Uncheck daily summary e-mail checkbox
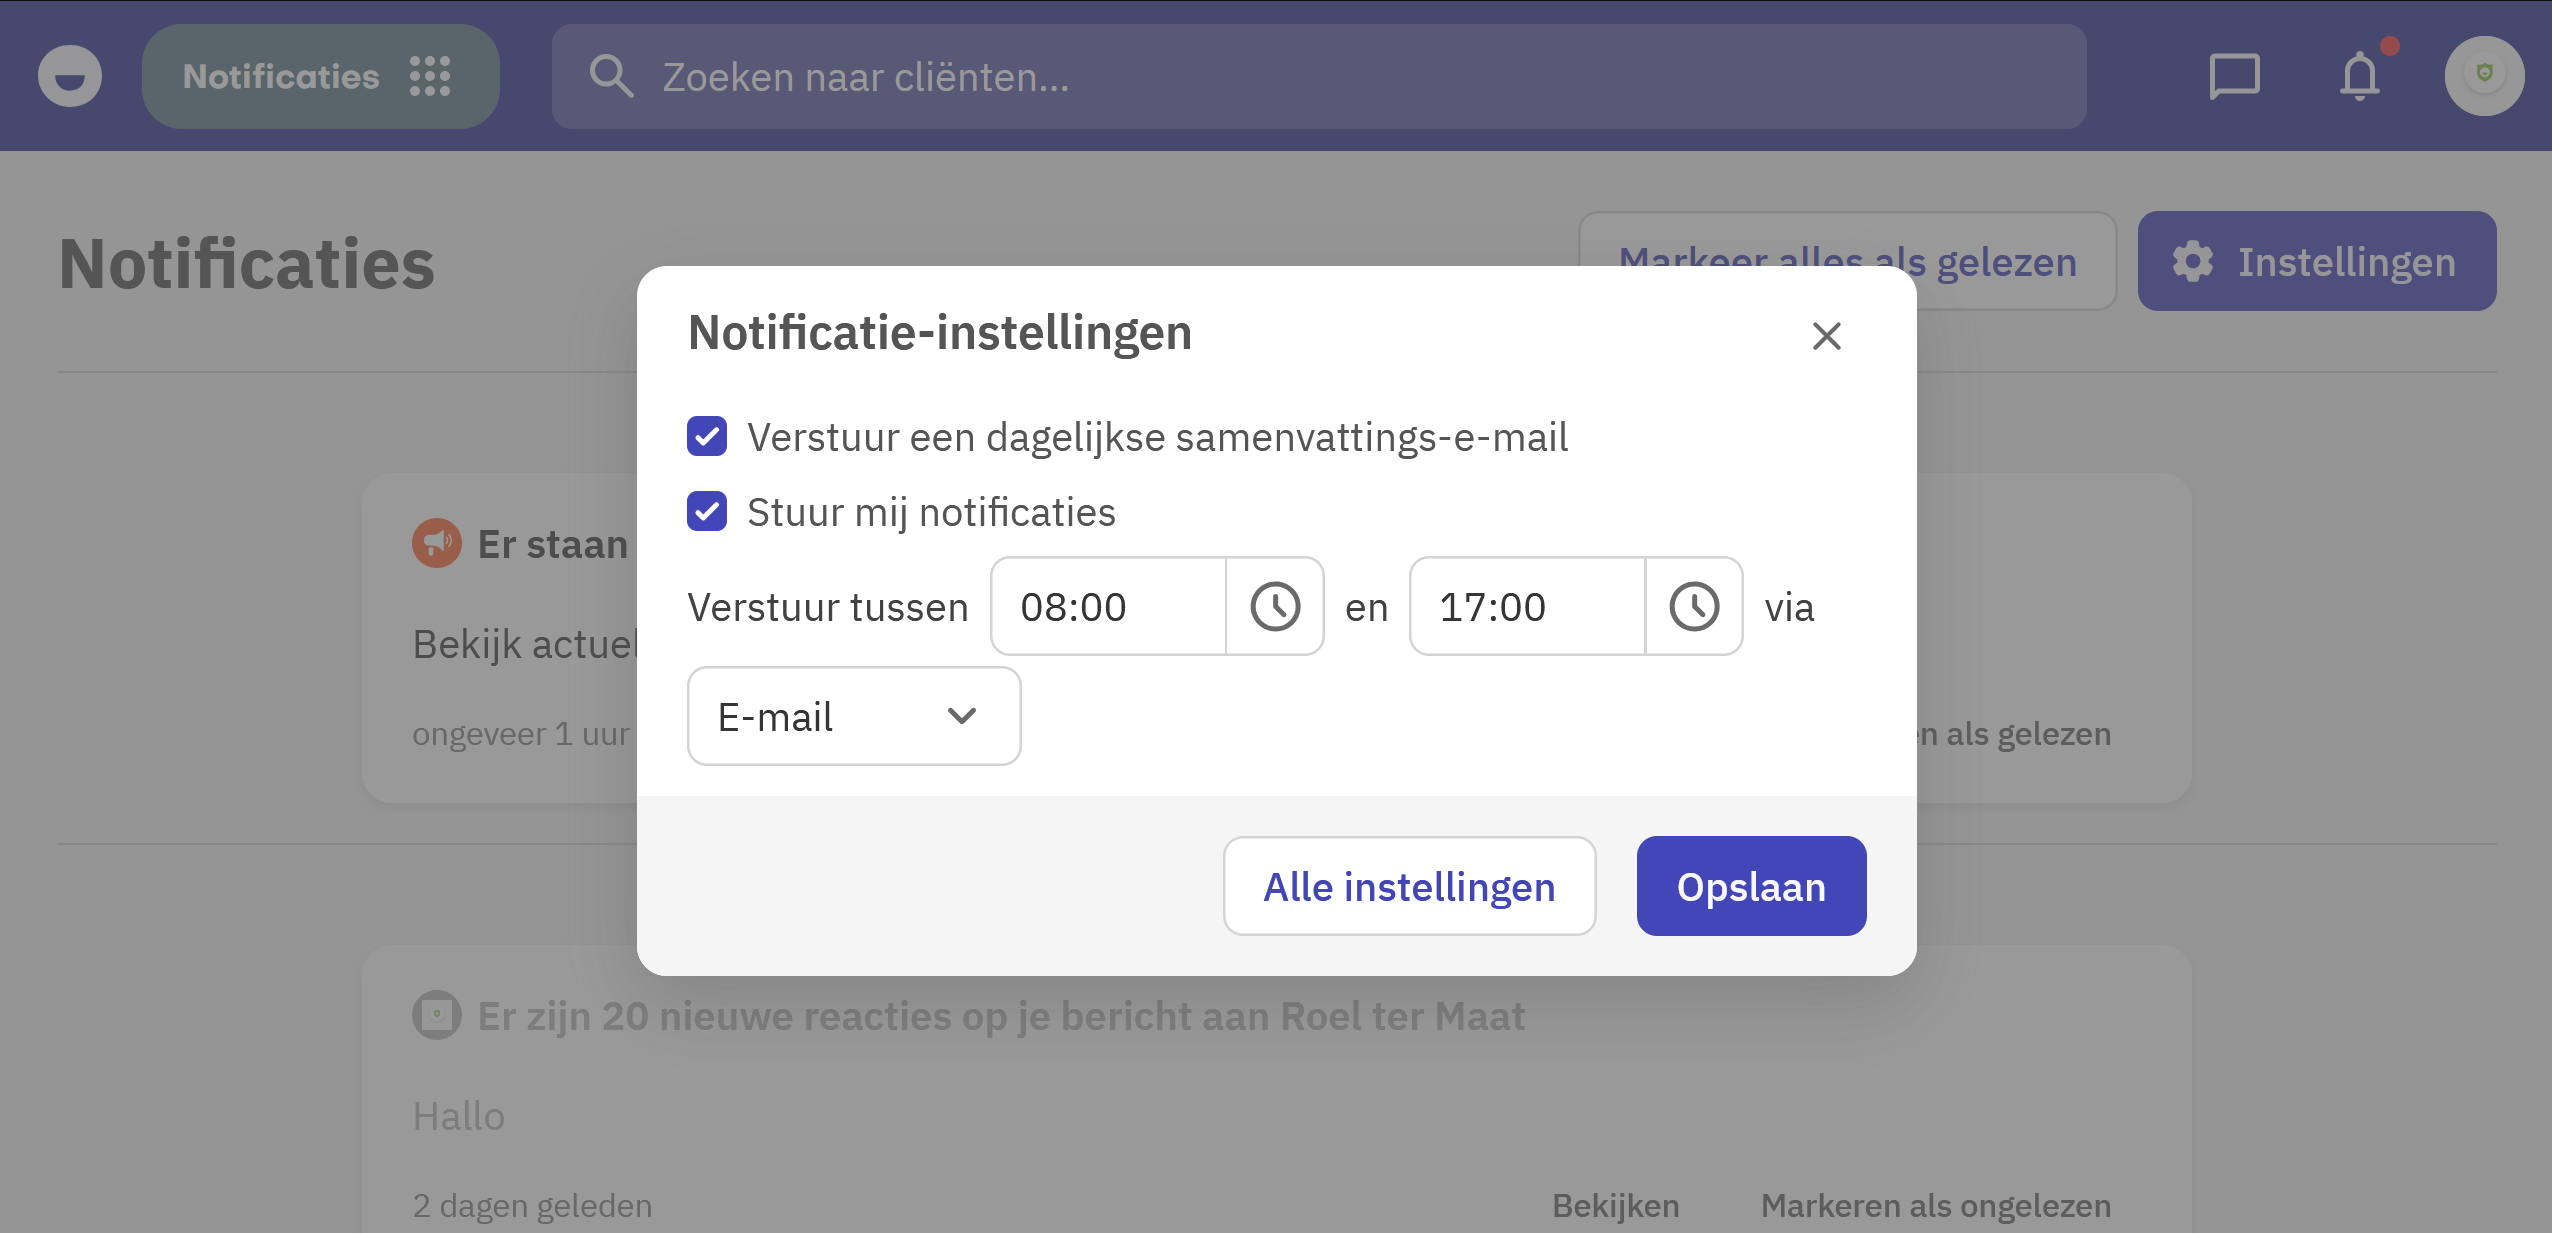 click(x=707, y=436)
